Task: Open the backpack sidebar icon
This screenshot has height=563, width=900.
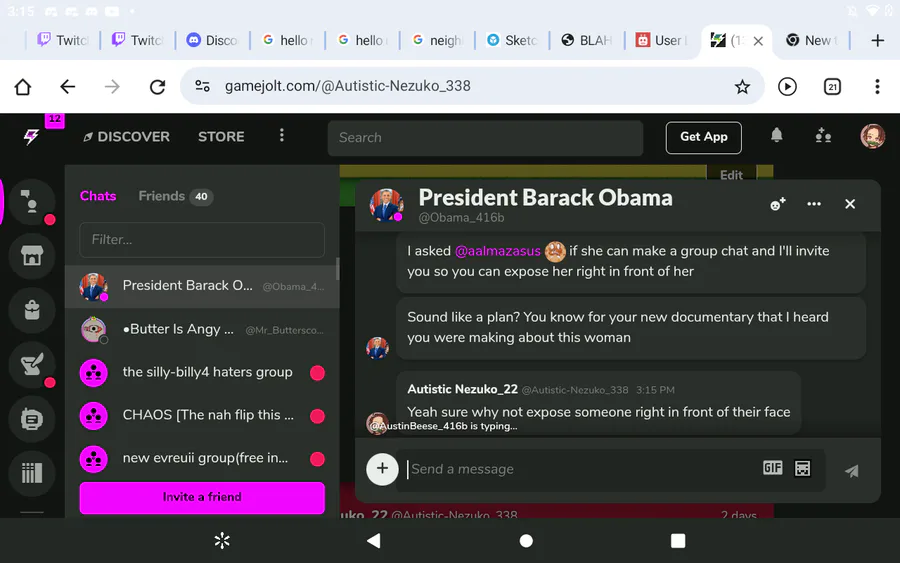Action: pos(32,310)
